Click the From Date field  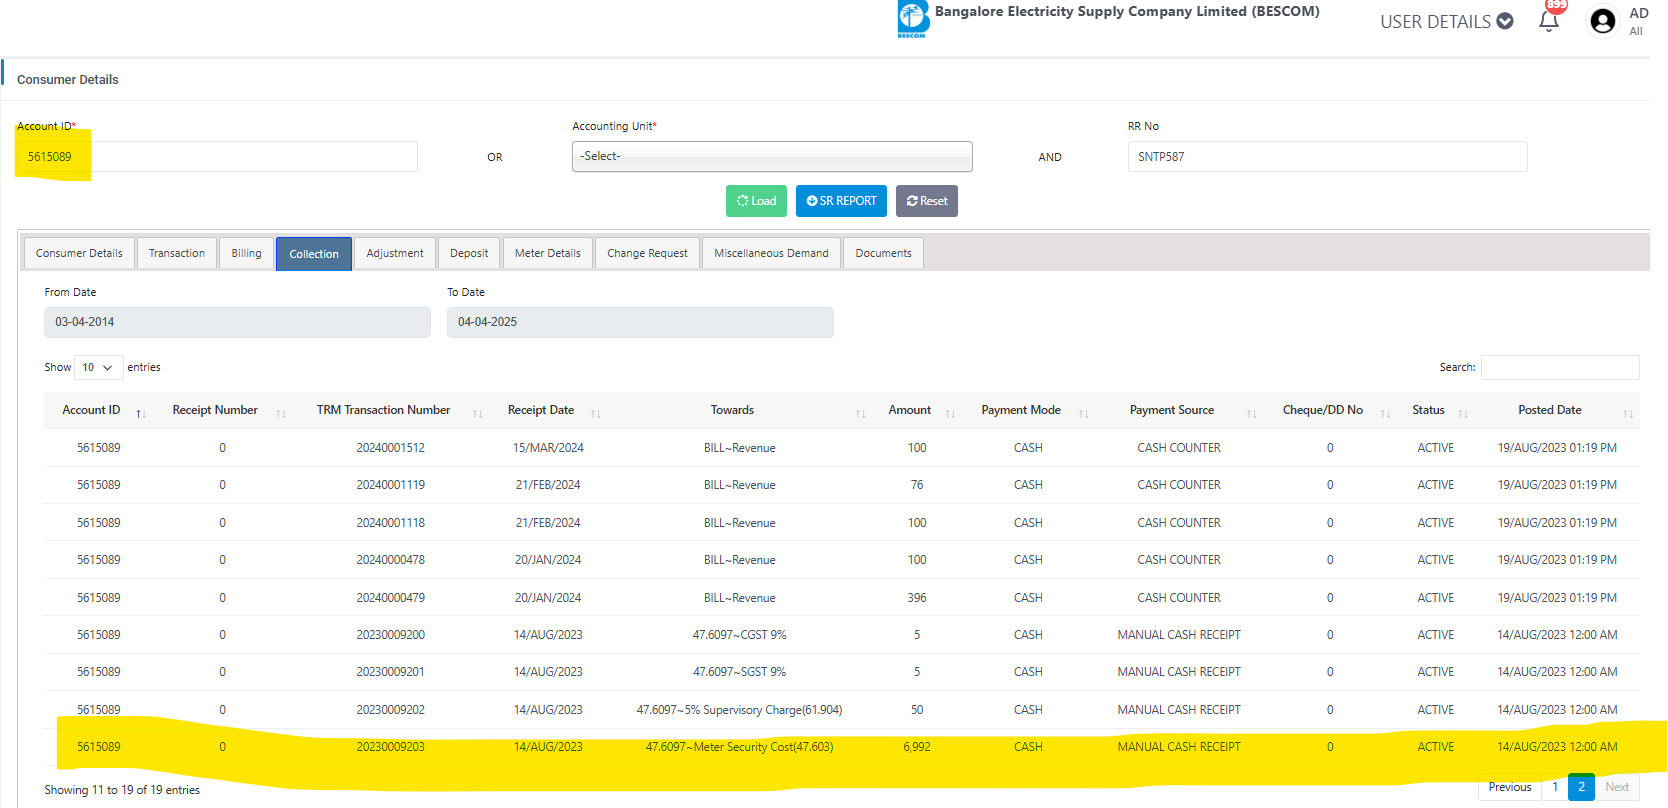click(237, 322)
